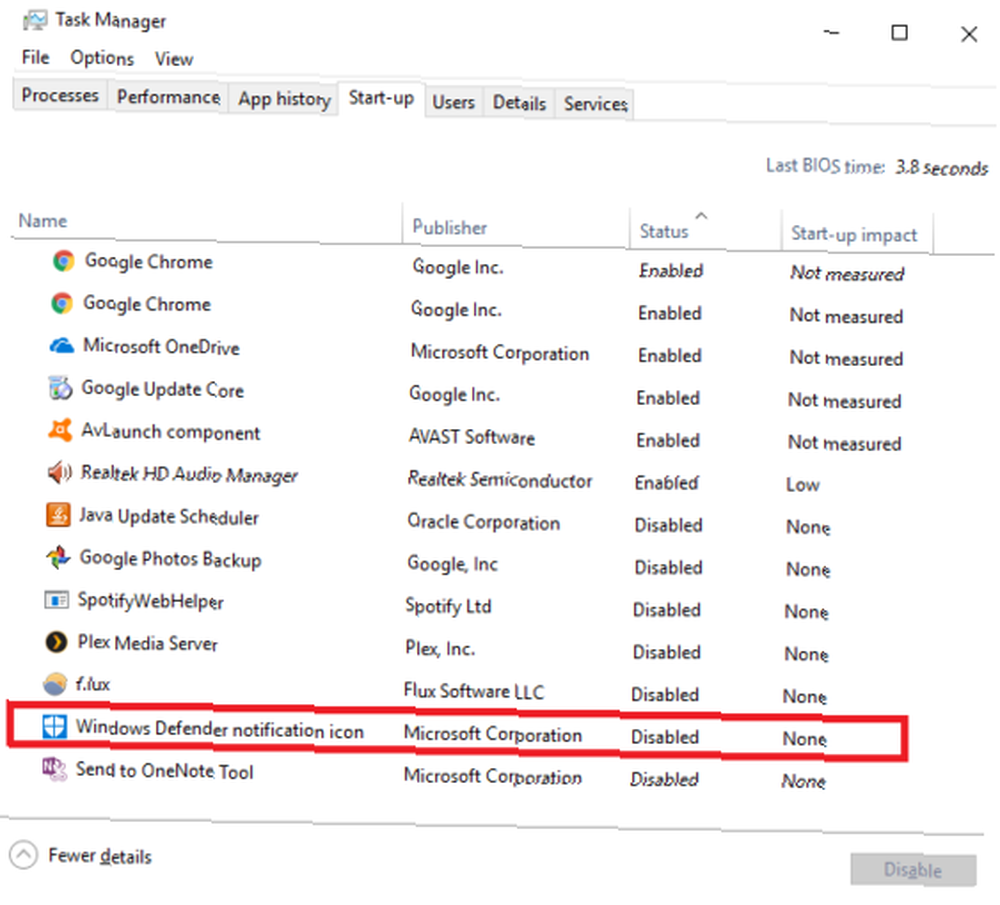Click the Disable button
Screen dimensions: 1000x905
913,870
